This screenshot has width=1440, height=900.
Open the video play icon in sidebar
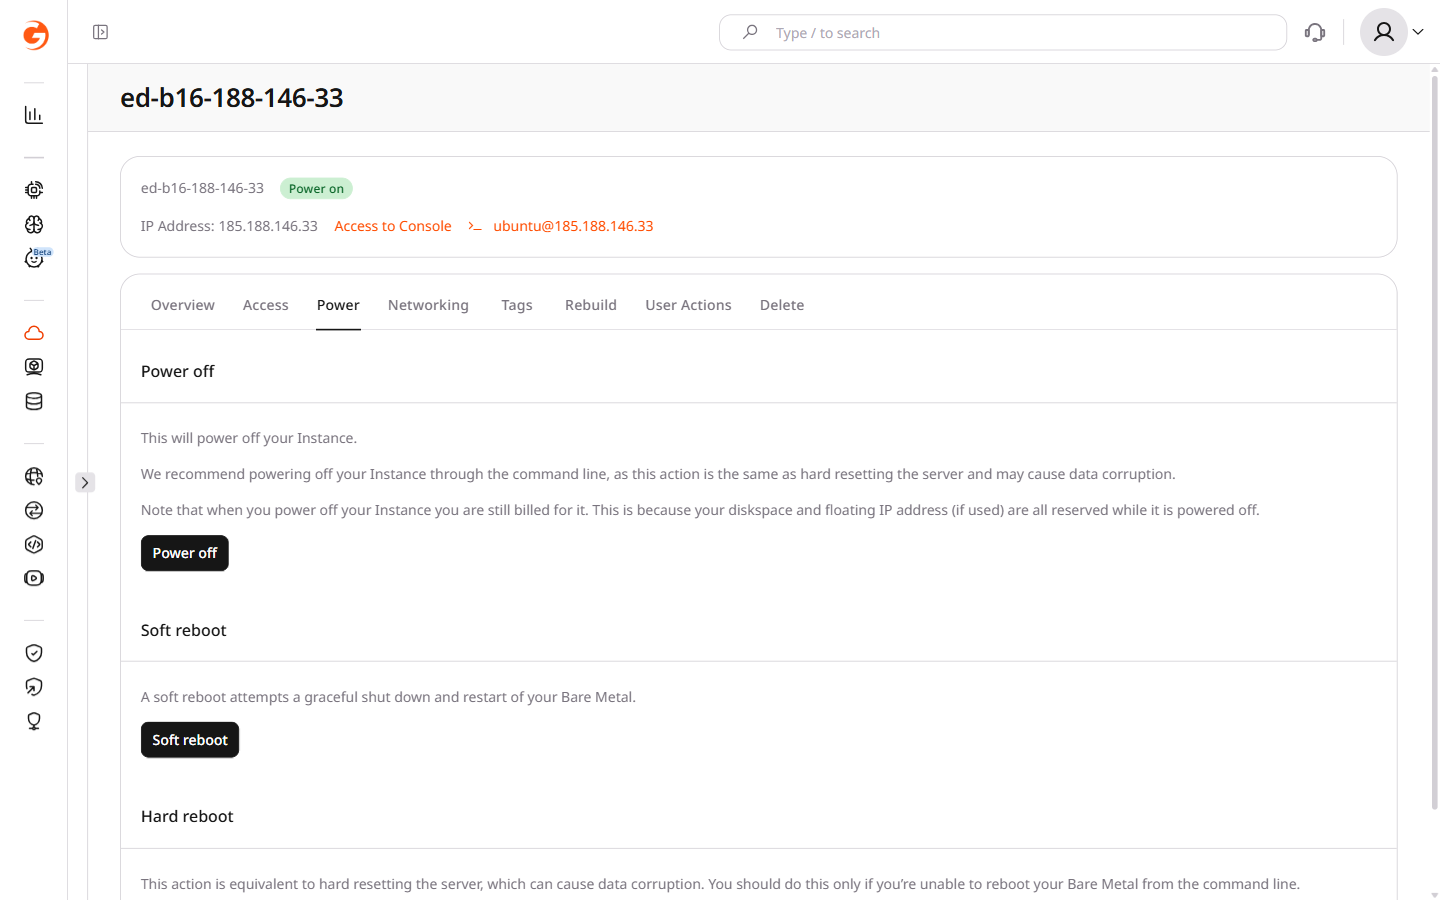34,578
